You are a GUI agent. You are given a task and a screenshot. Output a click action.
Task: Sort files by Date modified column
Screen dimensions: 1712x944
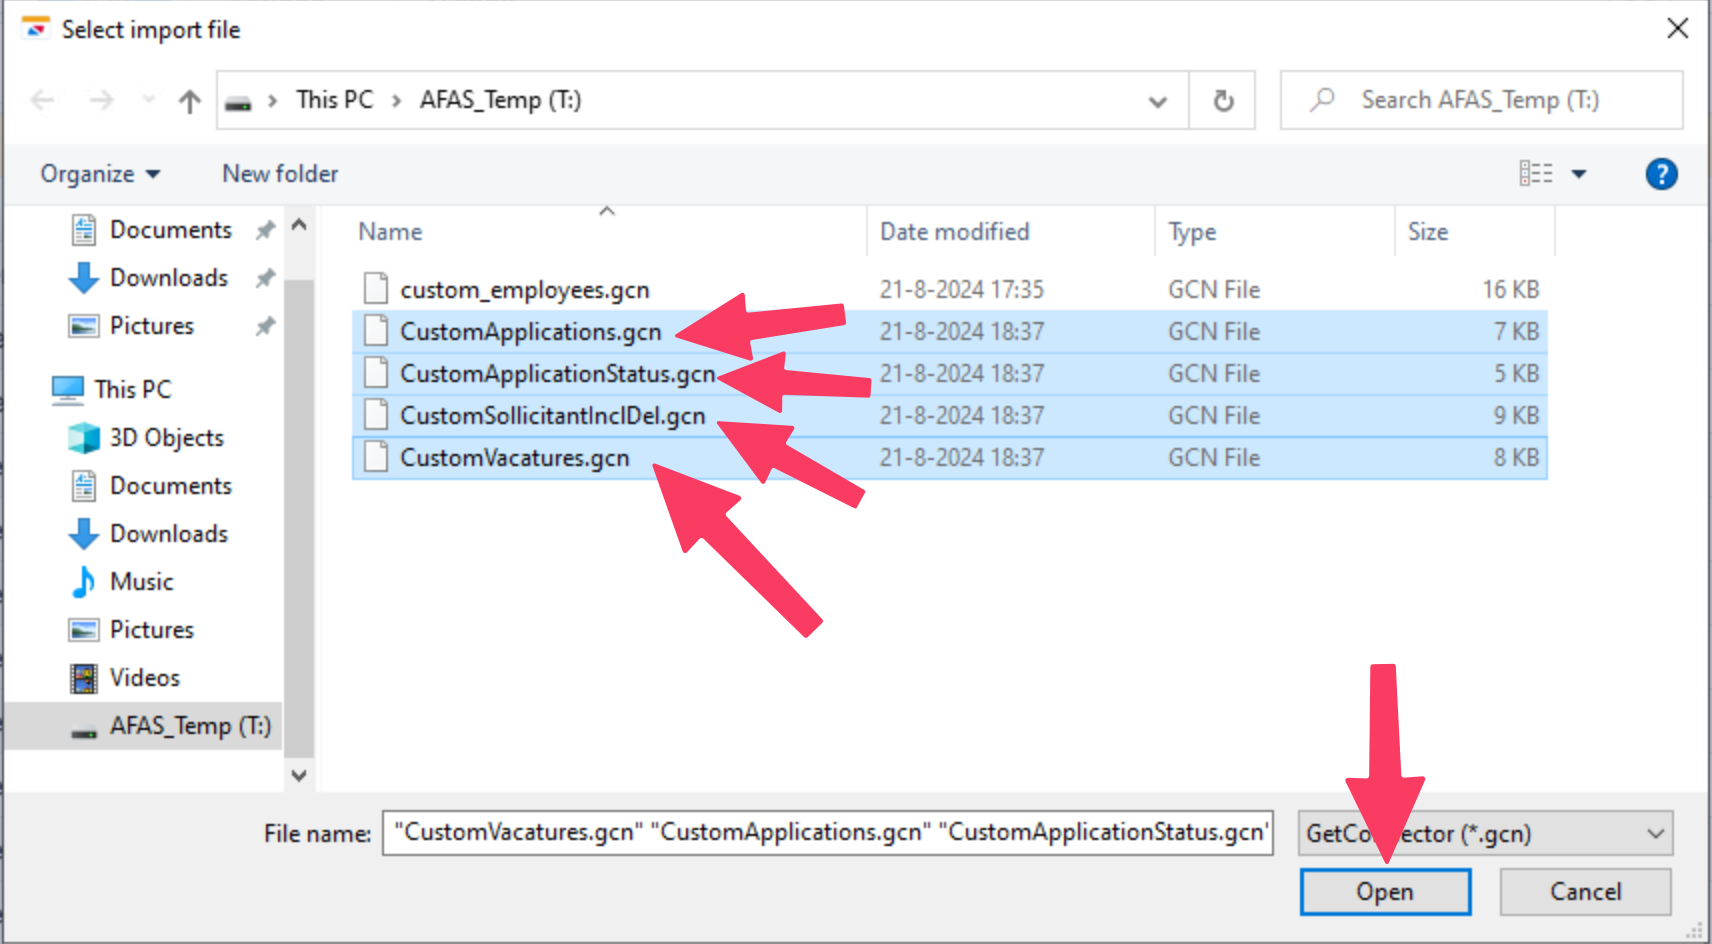(x=954, y=232)
